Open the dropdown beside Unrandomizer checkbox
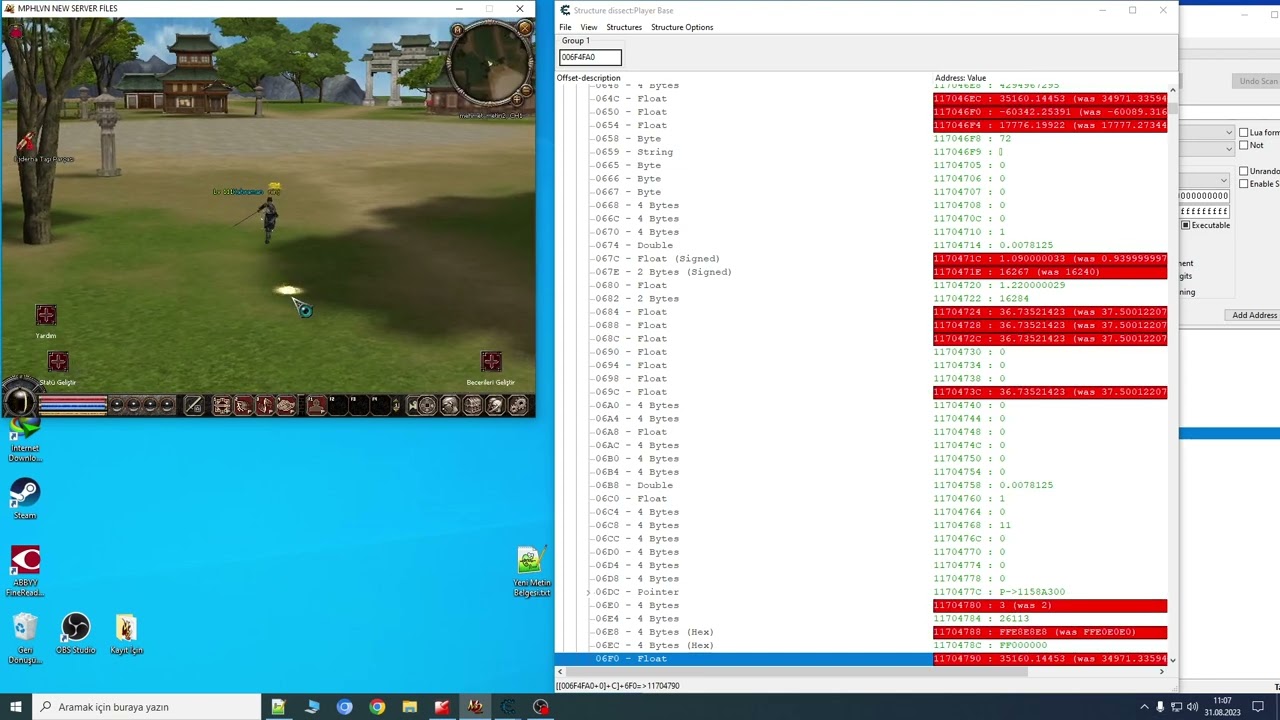 point(1224,180)
